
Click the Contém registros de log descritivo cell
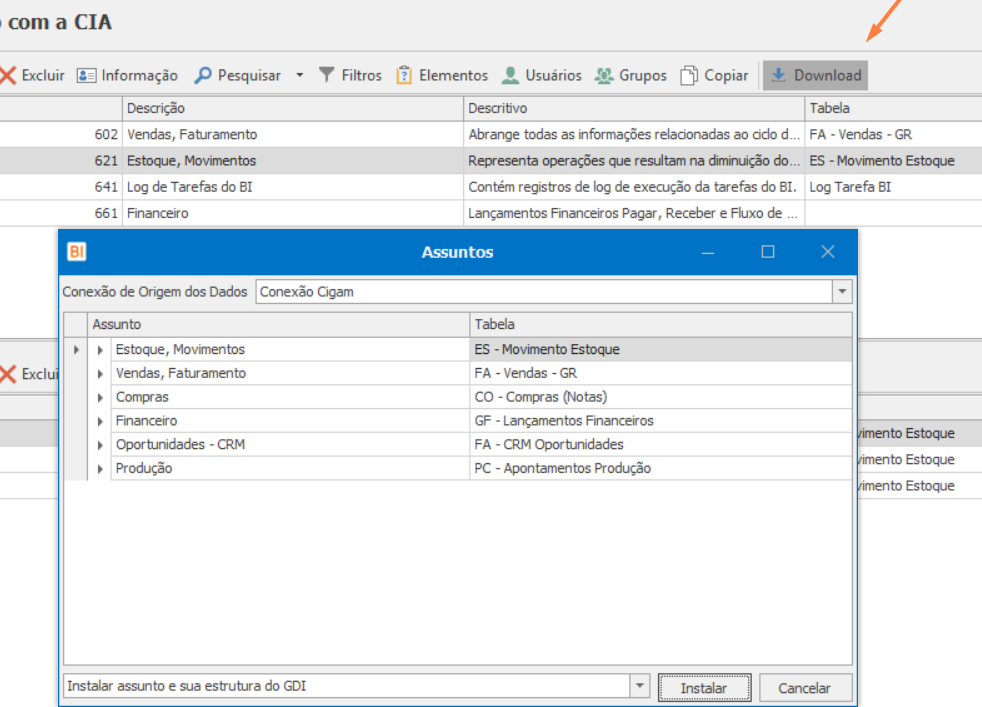point(634,187)
